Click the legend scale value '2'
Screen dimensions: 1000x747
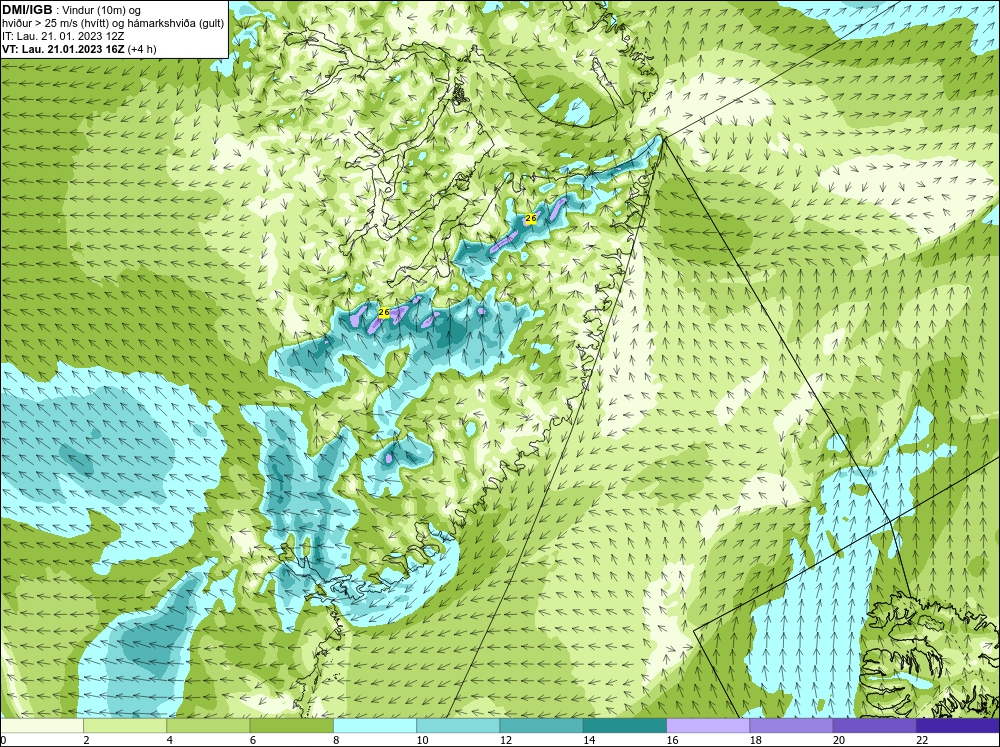point(86,740)
